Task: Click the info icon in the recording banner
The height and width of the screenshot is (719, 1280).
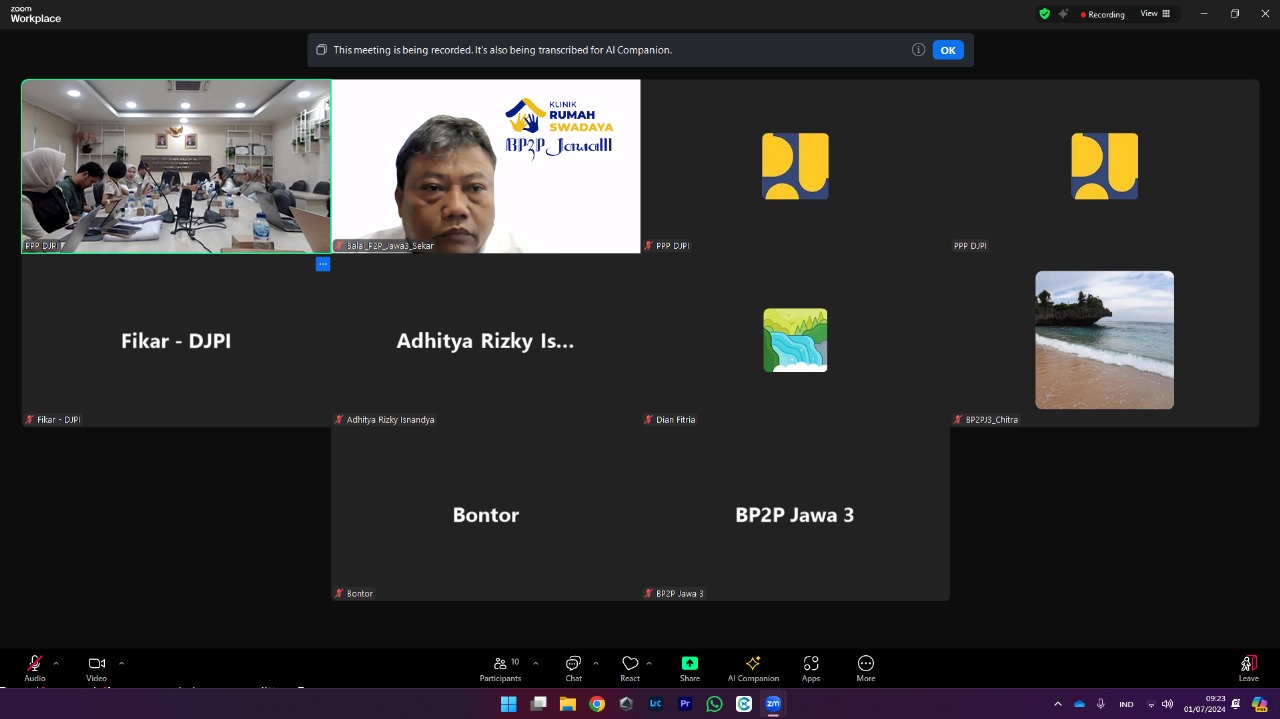Action: click(x=918, y=50)
